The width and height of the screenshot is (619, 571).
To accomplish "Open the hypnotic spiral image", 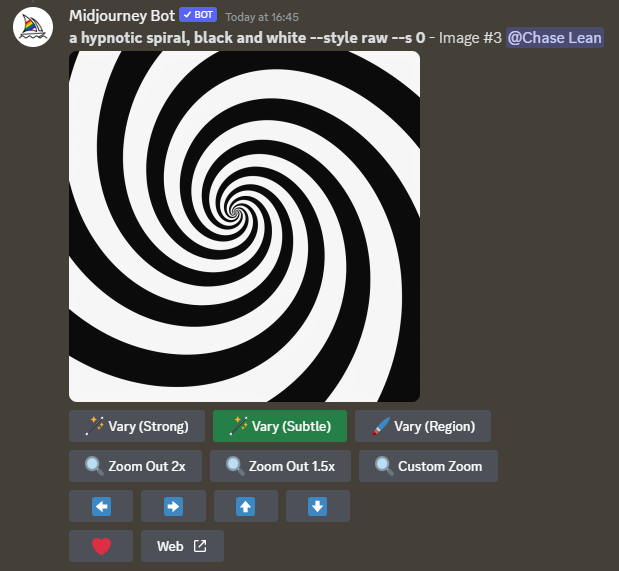I will [x=244, y=226].
